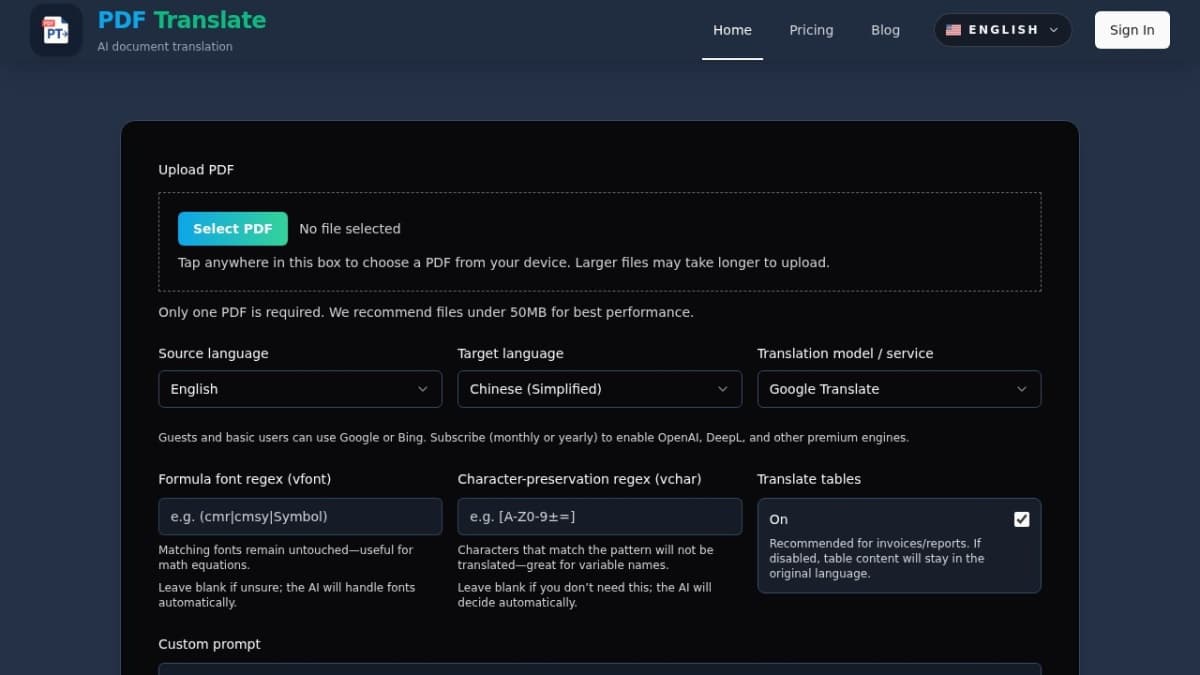The width and height of the screenshot is (1200, 675).
Task: Click the PDF Translate title link
Action: click(x=182, y=20)
